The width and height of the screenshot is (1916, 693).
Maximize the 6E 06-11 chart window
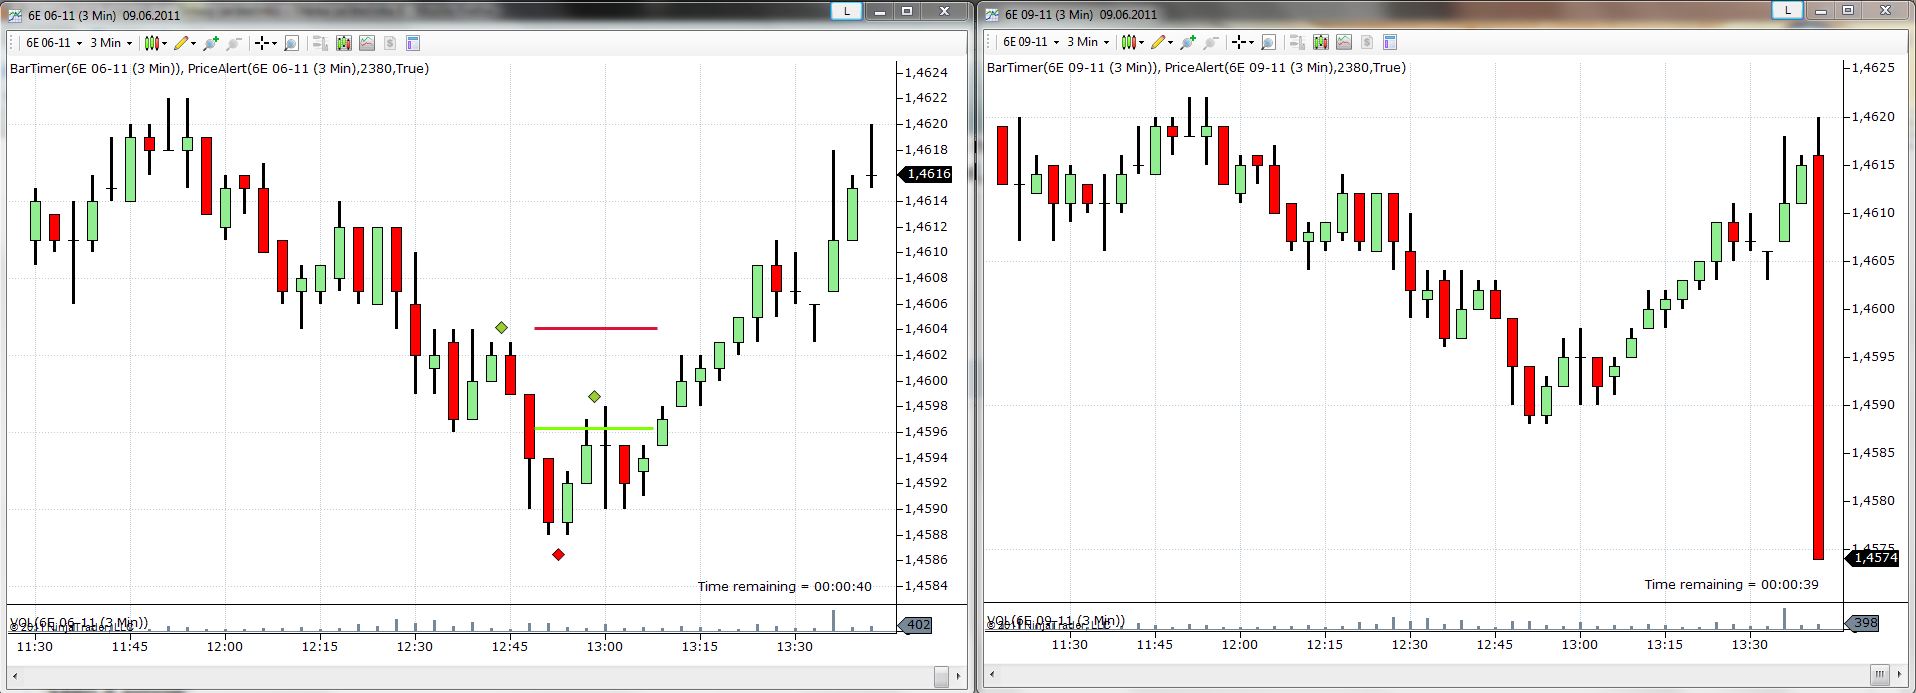tap(908, 11)
